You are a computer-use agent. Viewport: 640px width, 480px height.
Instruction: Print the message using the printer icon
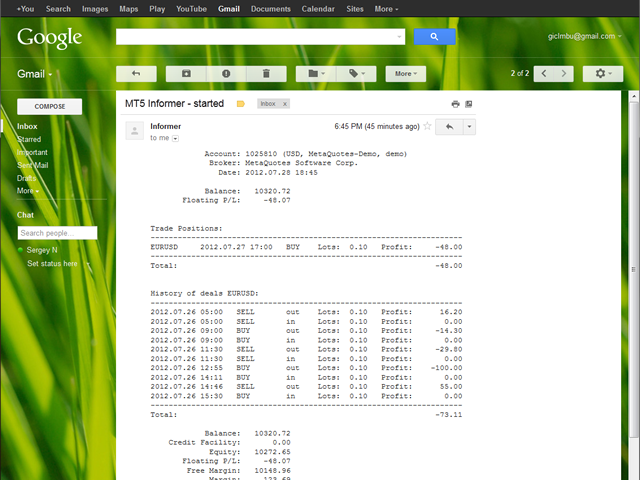455,104
